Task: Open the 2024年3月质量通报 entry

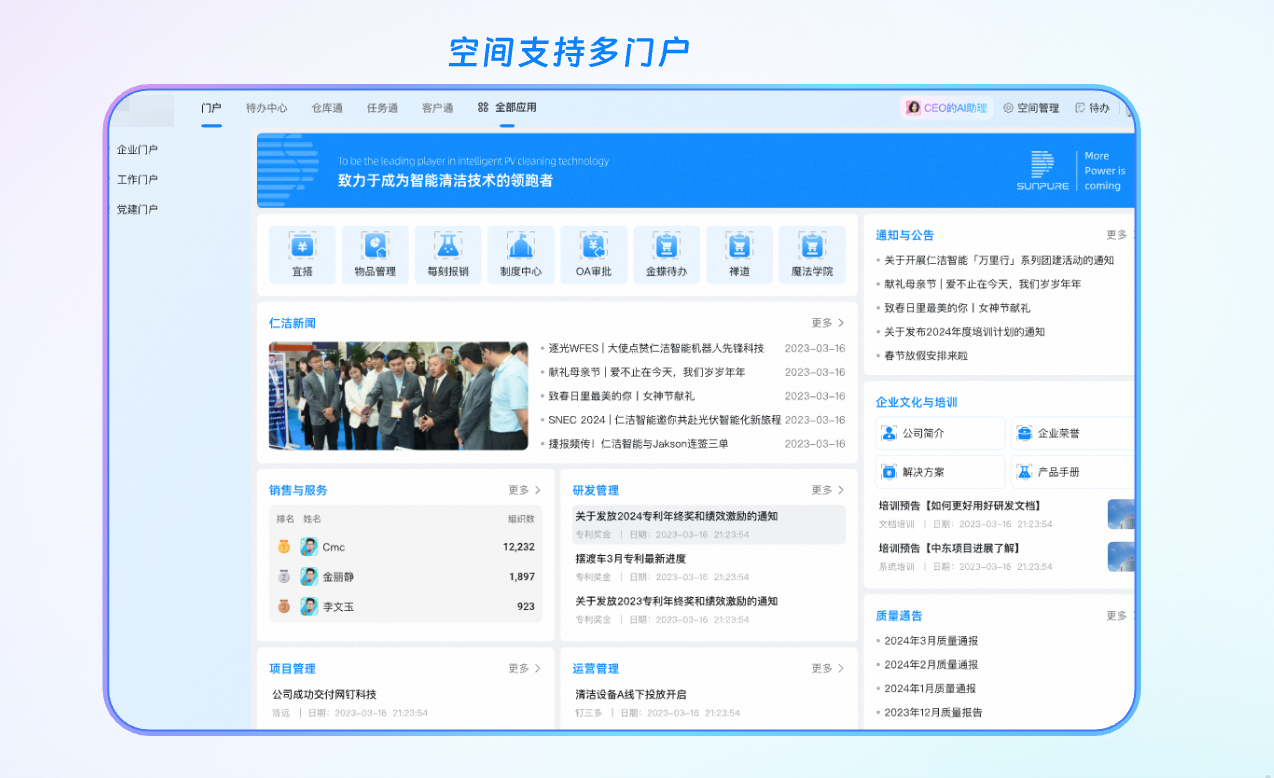Action: tap(931, 641)
